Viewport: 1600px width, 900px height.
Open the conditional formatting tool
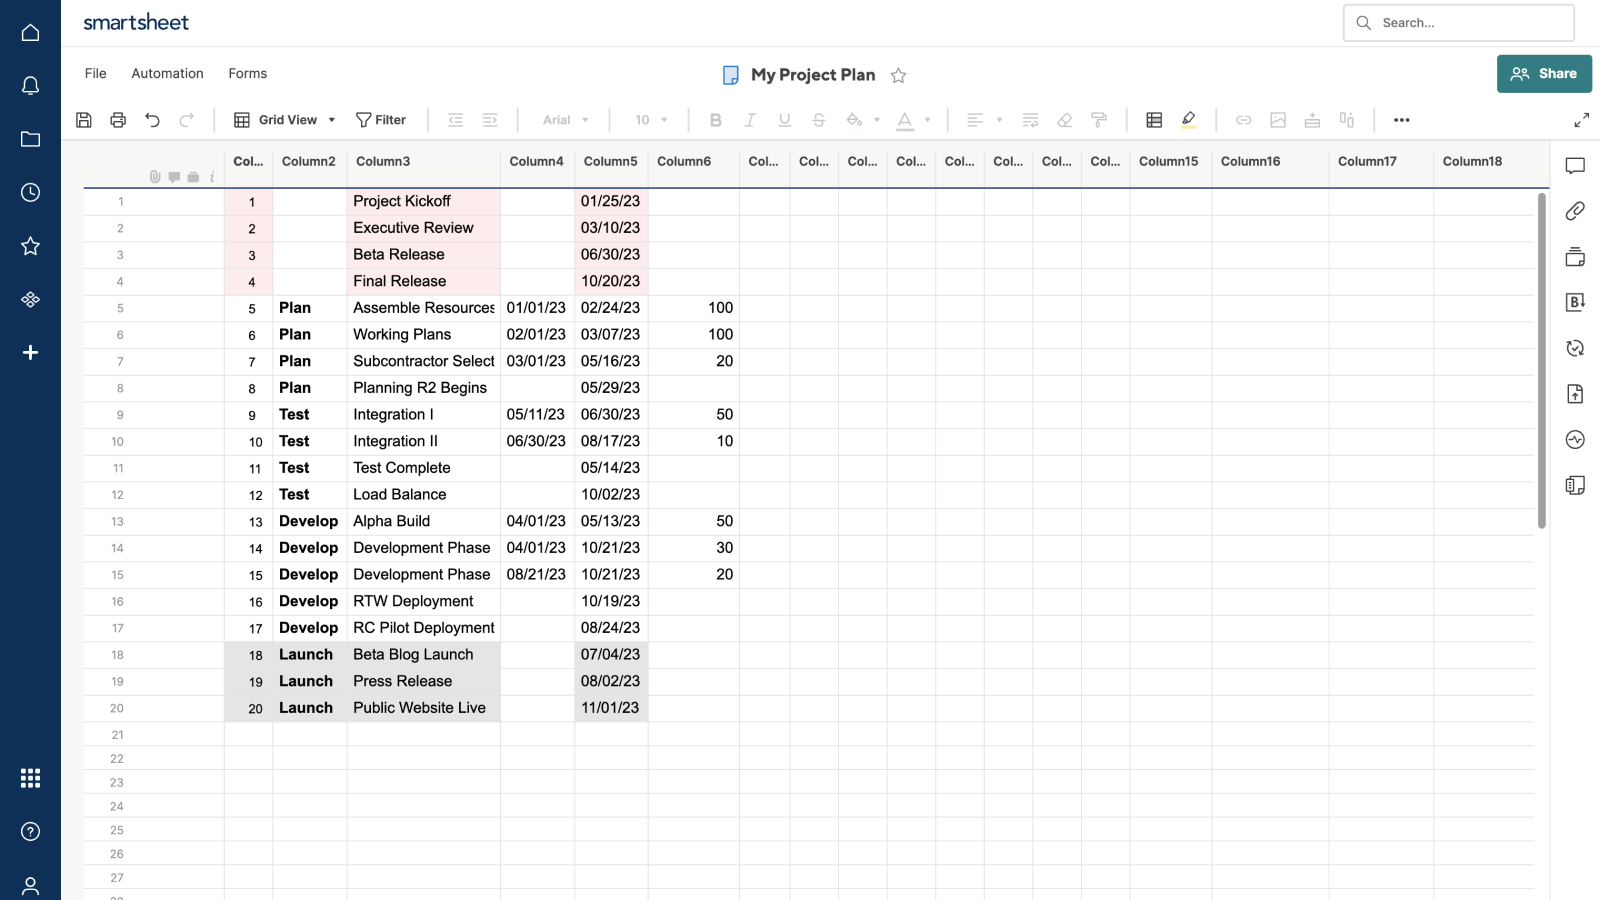[x=1154, y=119]
